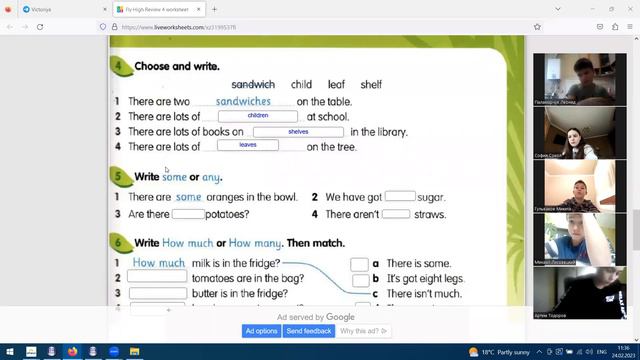The width and height of the screenshot is (640, 360).
Task: Close the Victoriya tab
Action: tap(104, 9)
